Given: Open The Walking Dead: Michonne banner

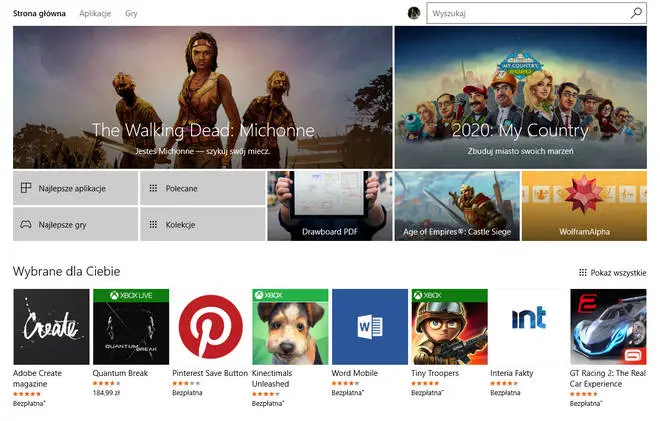Looking at the screenshot, I should pyautogui.click(x=202, y=97).
